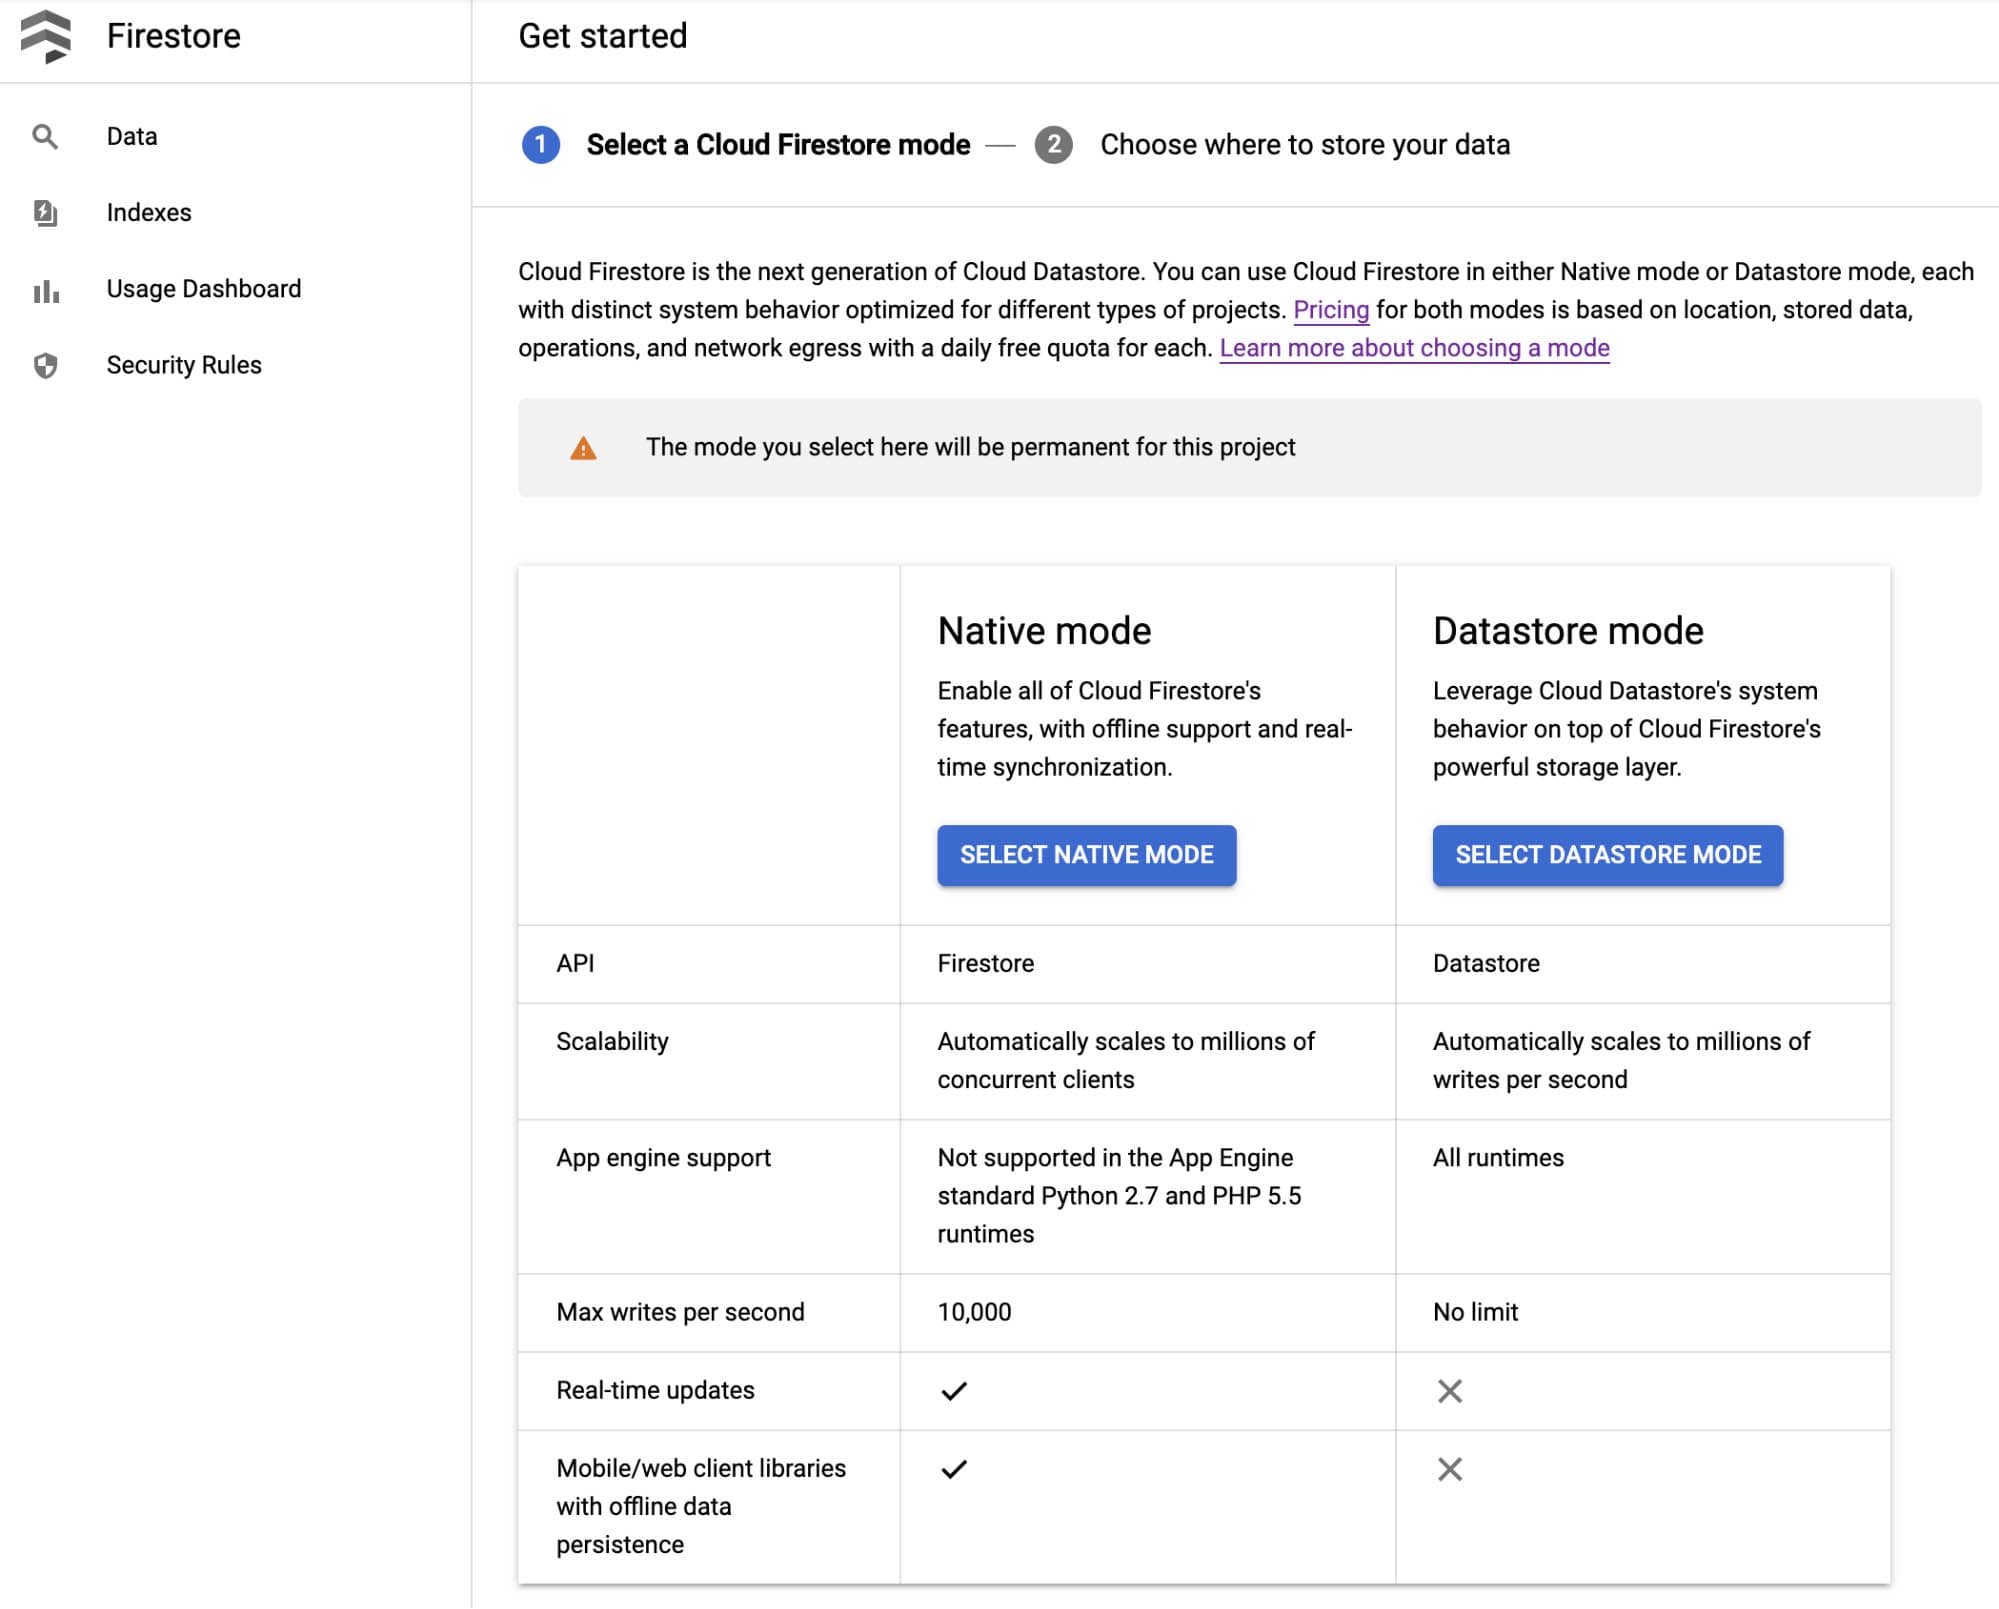Click the Native mode client libraries checkmark

tap(954, 1468)
